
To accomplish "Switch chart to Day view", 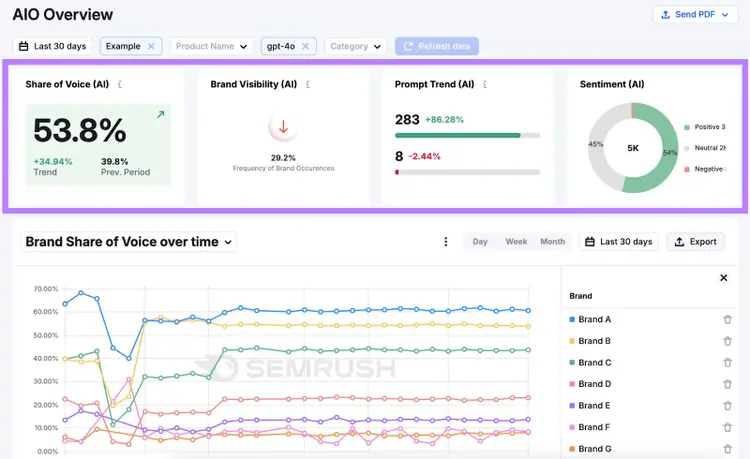I will coord(480,242).
